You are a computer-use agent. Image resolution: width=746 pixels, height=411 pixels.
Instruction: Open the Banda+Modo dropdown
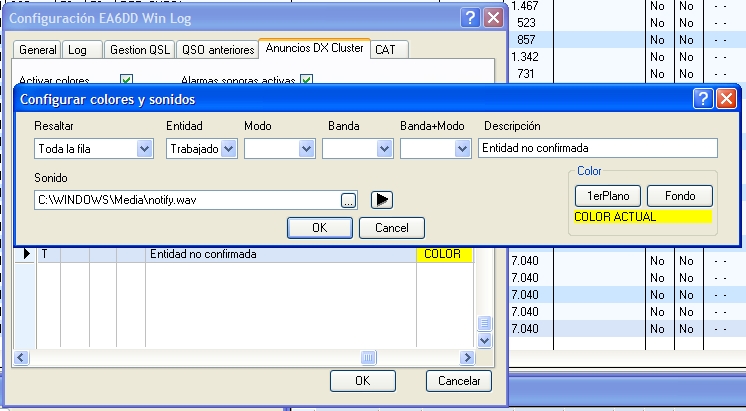[461, 148]
